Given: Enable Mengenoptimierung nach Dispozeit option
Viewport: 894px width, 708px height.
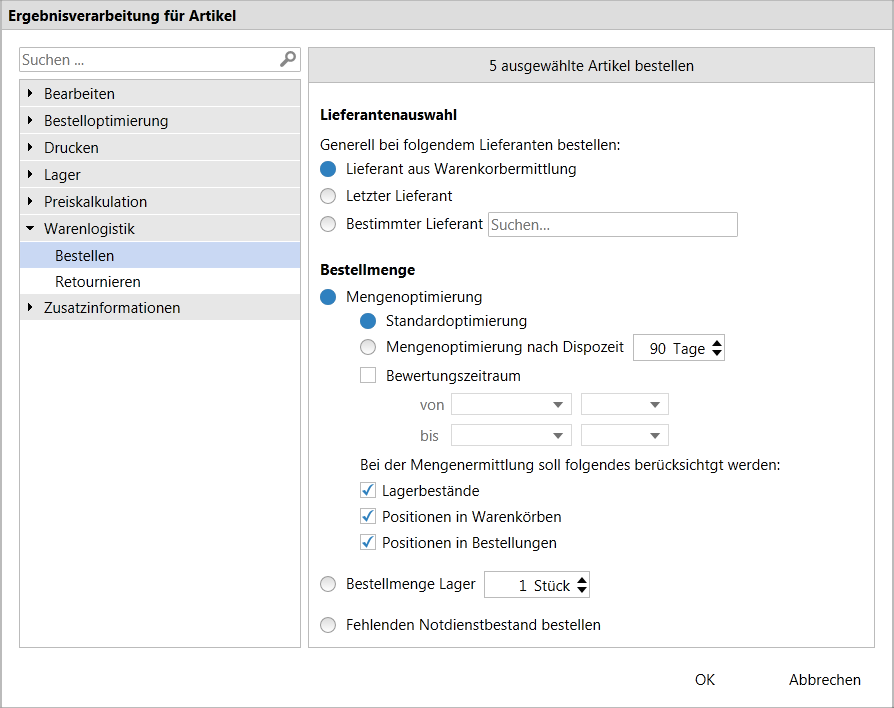Looking at the screenshot, I should (x=368, y=347).
